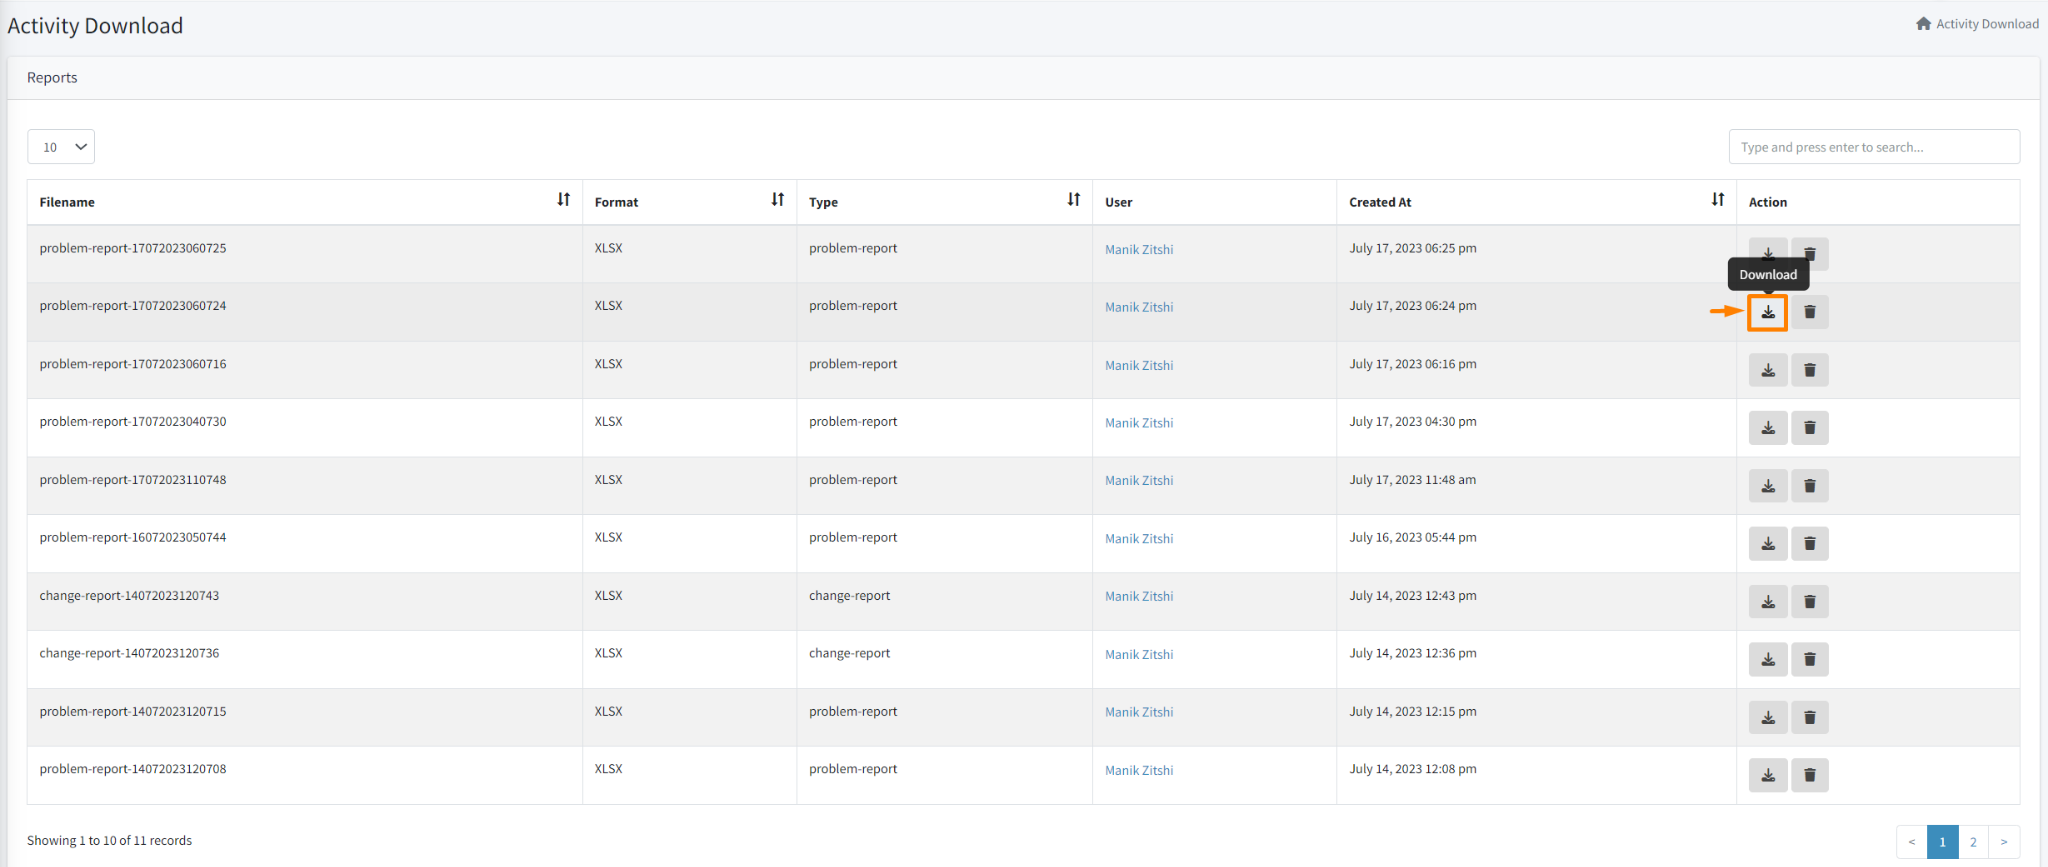This screenshot has width=2048, height=867.
Task: Download change-report-14072023120736 report
Action: click(x=1768, y=660)
